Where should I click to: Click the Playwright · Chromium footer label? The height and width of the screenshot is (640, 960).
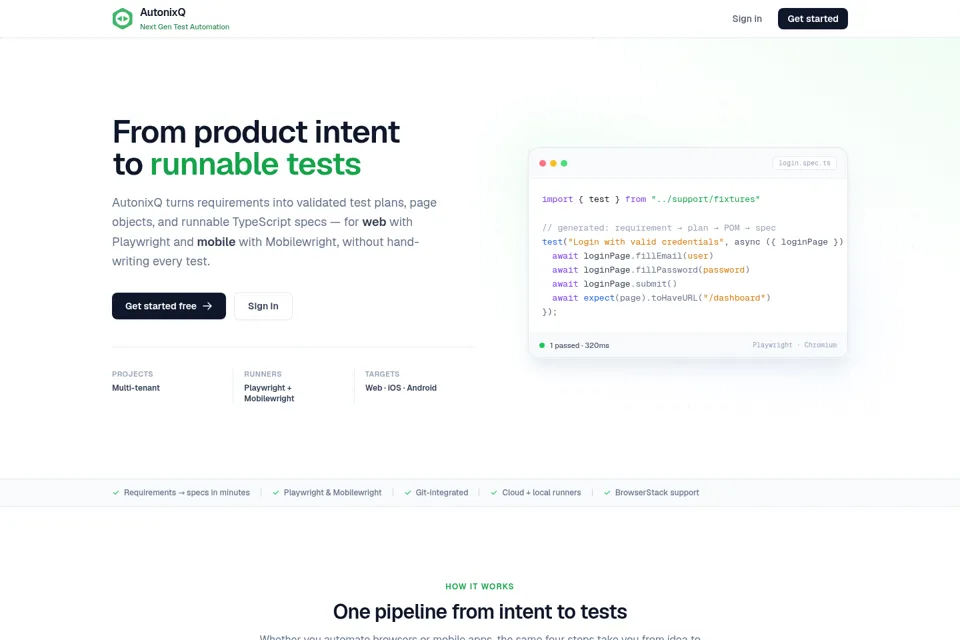coord(795,345)
